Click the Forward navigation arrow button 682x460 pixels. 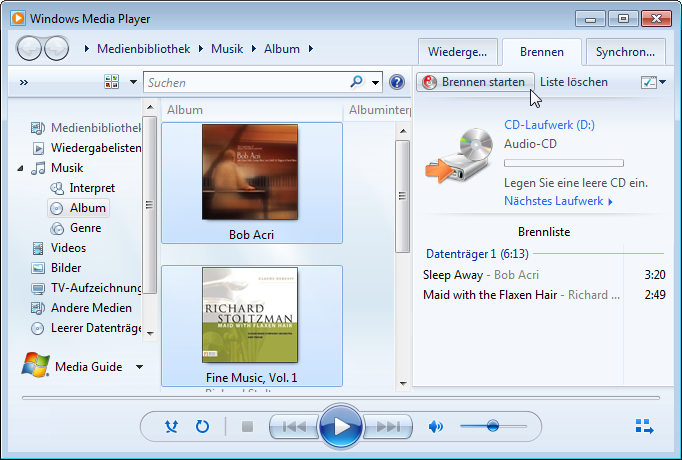click(57, 49)
